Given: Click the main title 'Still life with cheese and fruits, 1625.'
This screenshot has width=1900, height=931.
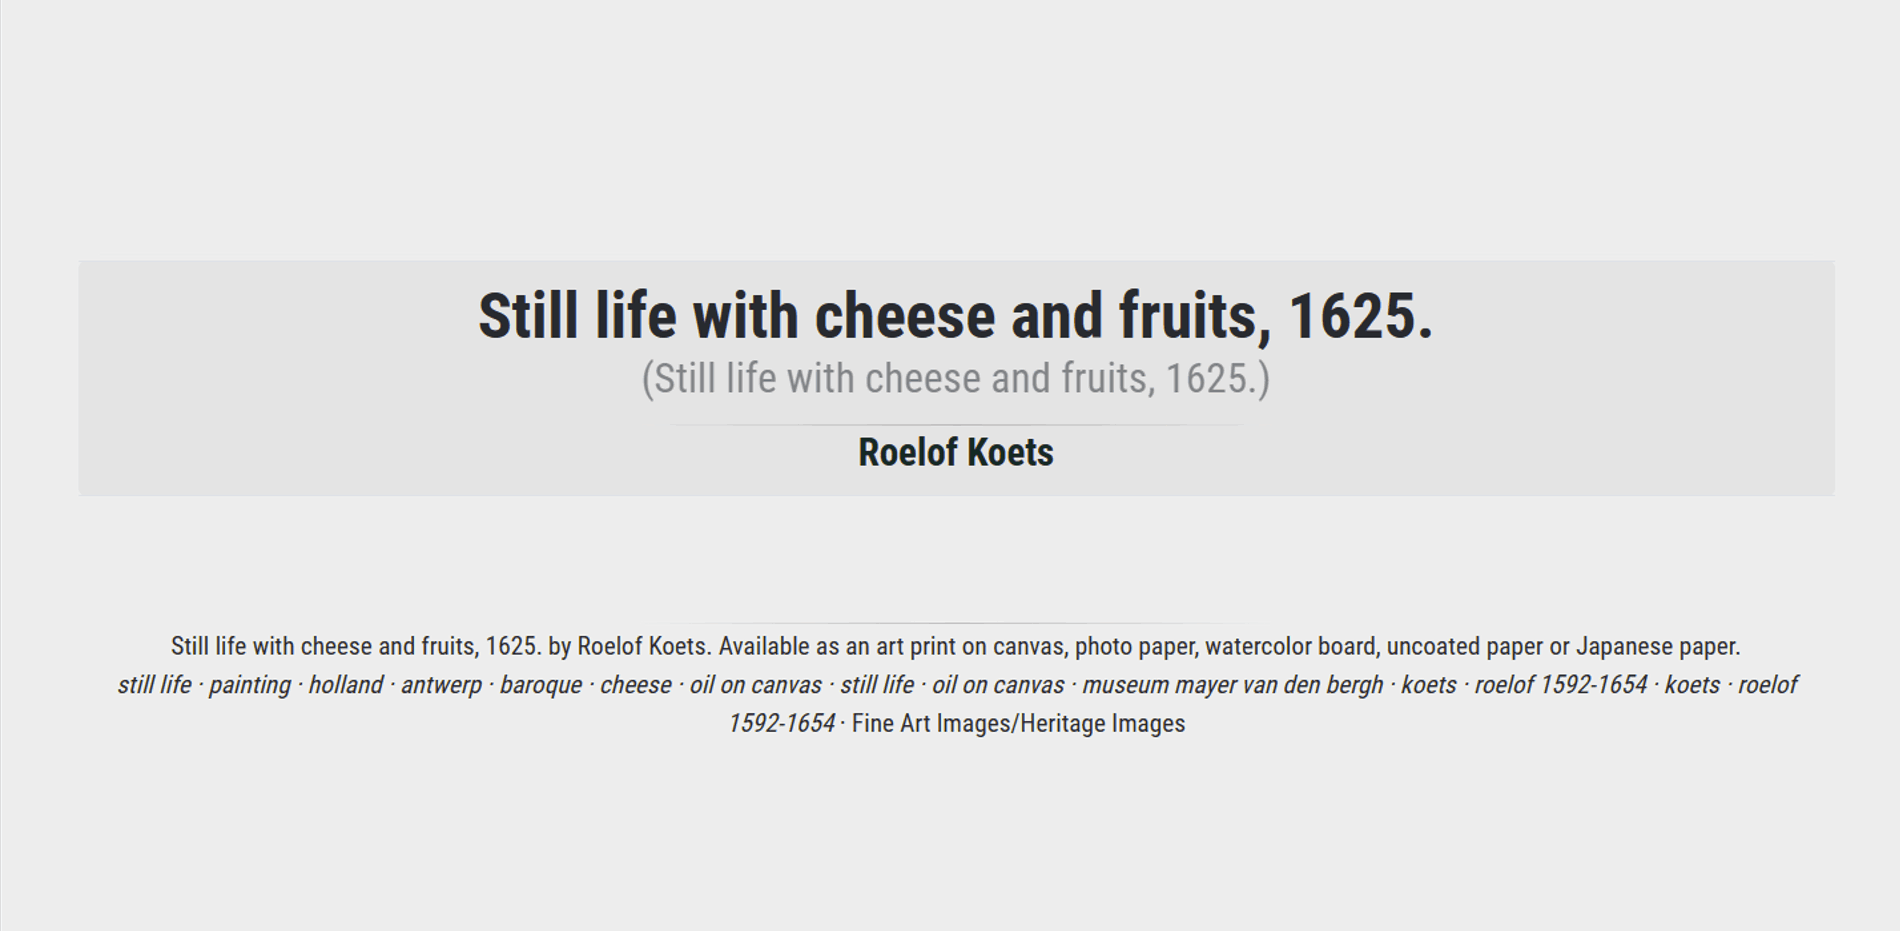Looking at the screenshot, I should (956, 316).
